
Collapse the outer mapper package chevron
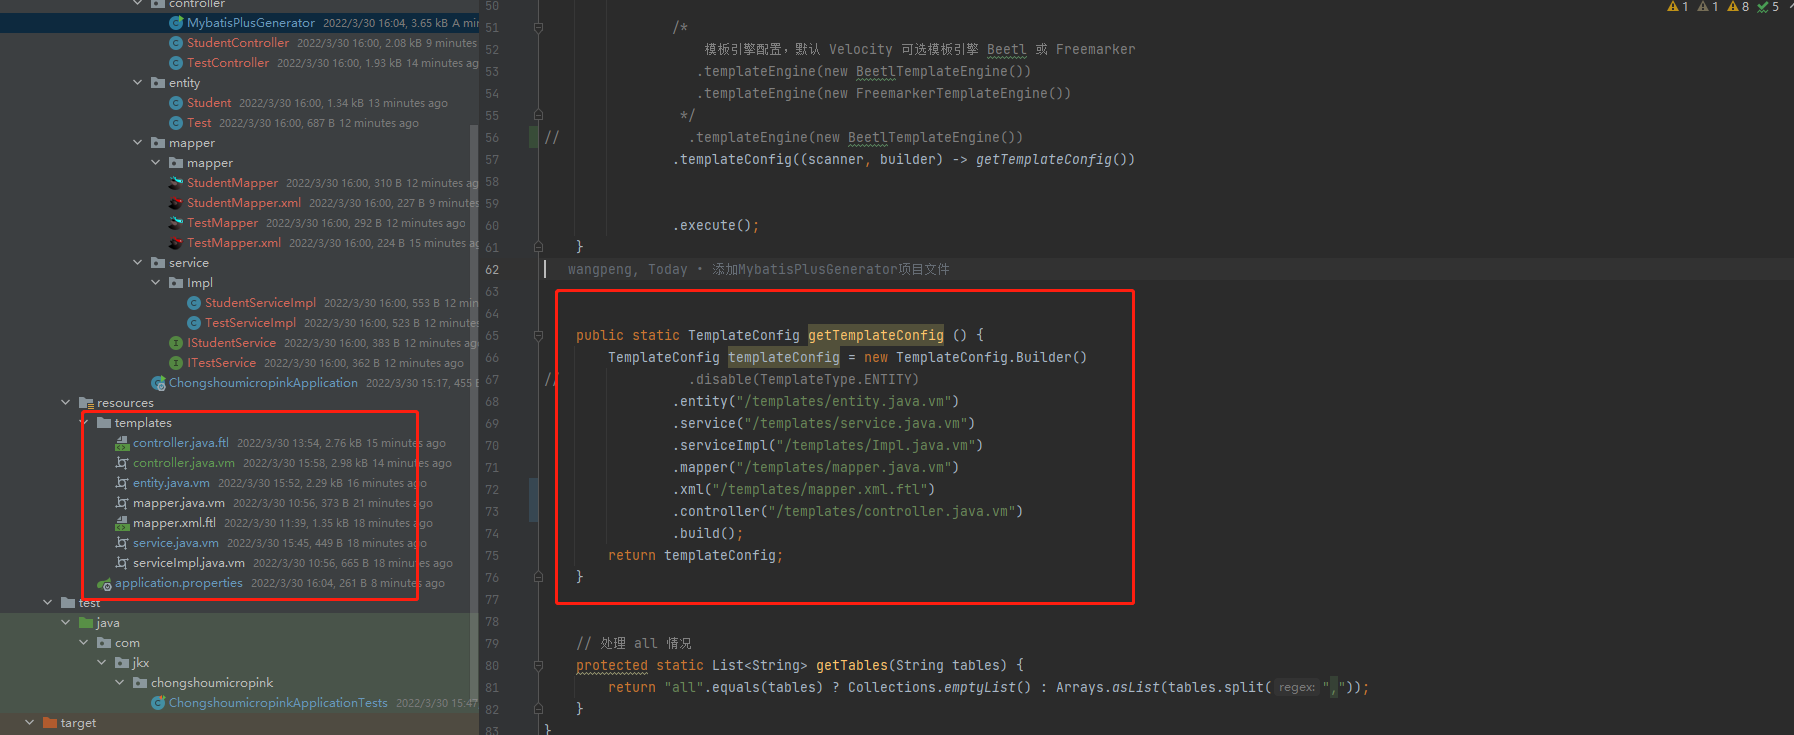pyautogui.click(x=138, y=142)
